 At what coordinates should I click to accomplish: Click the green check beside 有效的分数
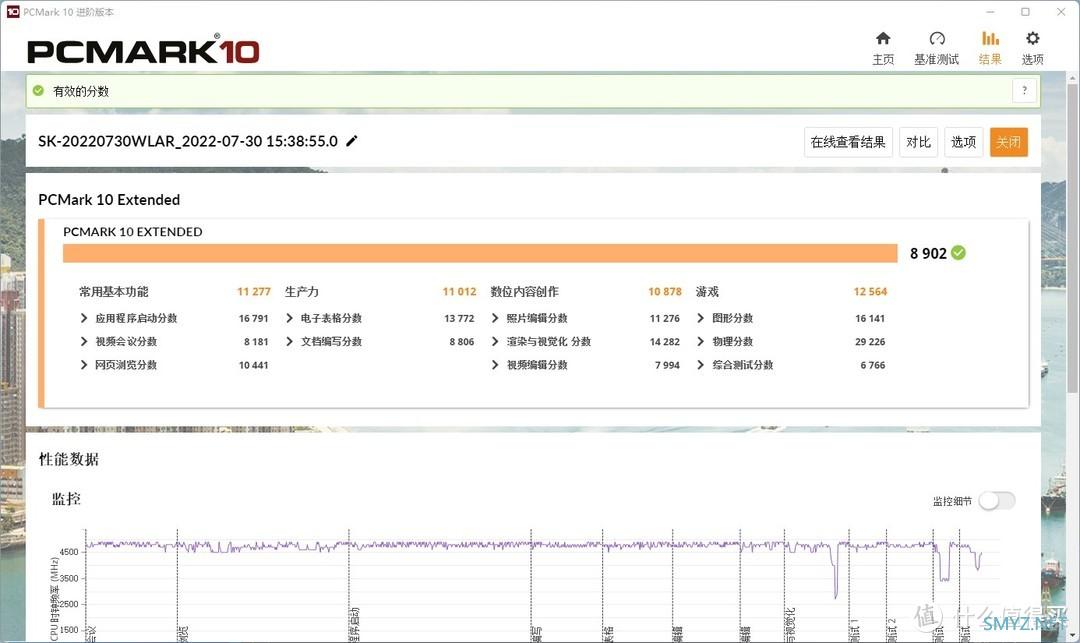(x=39, y=91)
